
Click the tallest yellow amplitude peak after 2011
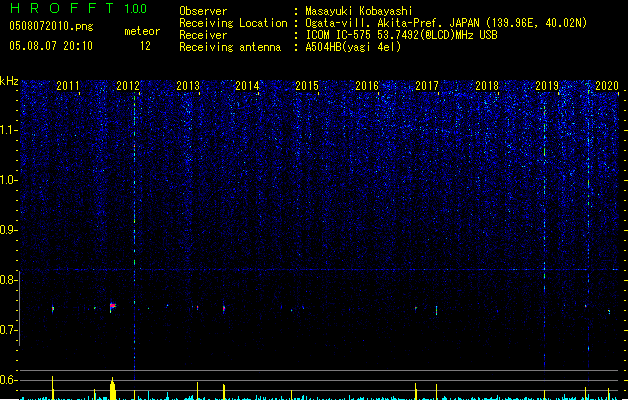[x=113, y=388]
